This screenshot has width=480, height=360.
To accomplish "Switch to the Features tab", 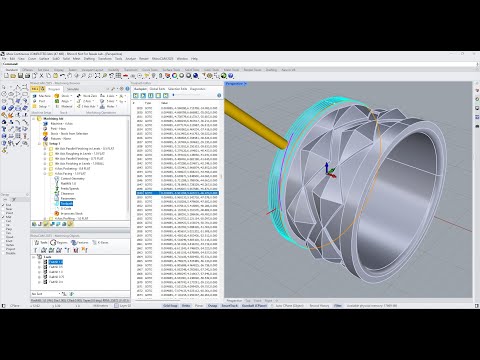I will 80,242.
